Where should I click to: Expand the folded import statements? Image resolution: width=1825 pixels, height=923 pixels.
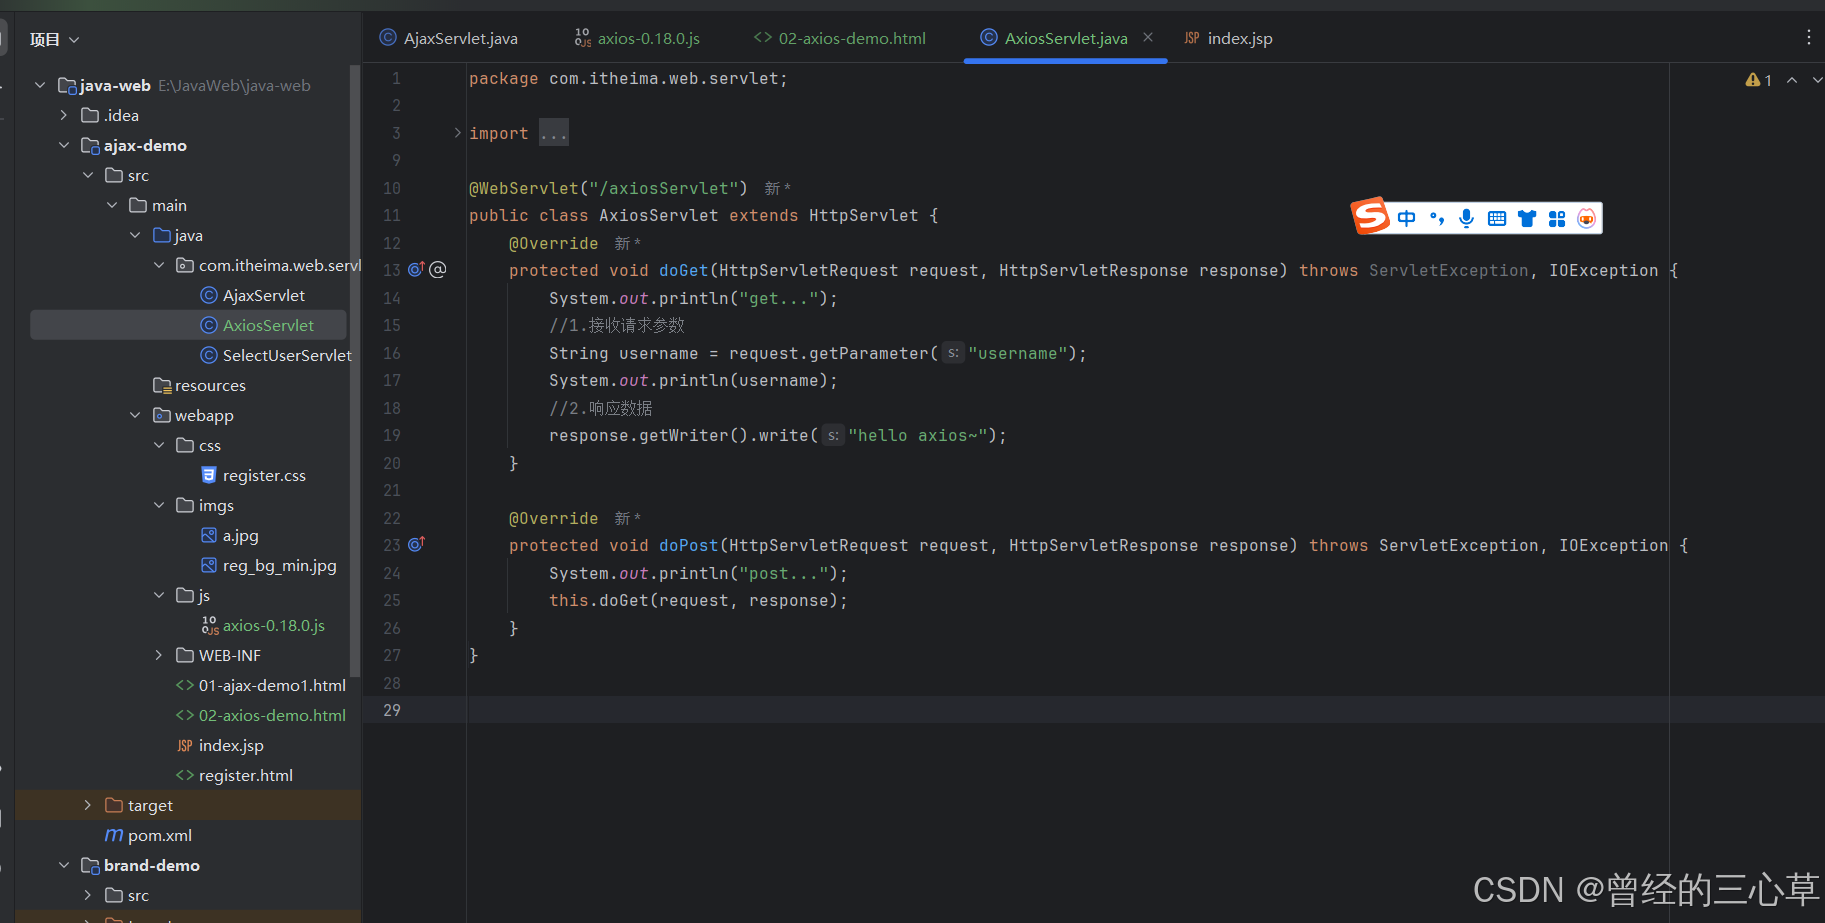(457, 133)
